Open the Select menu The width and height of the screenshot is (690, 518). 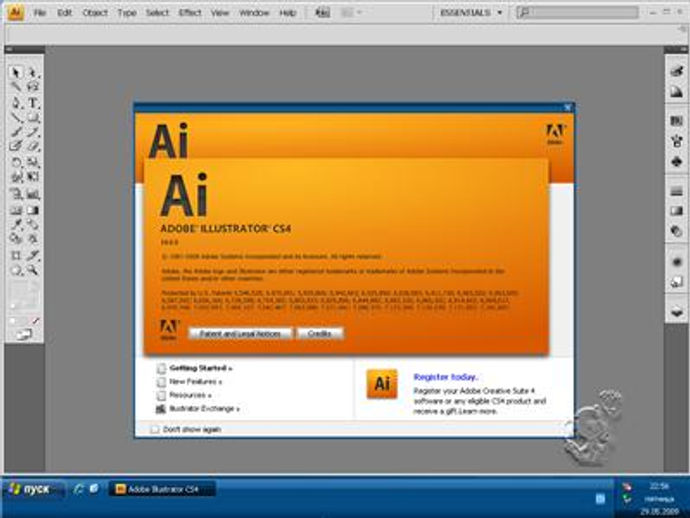tap(157, 13)
